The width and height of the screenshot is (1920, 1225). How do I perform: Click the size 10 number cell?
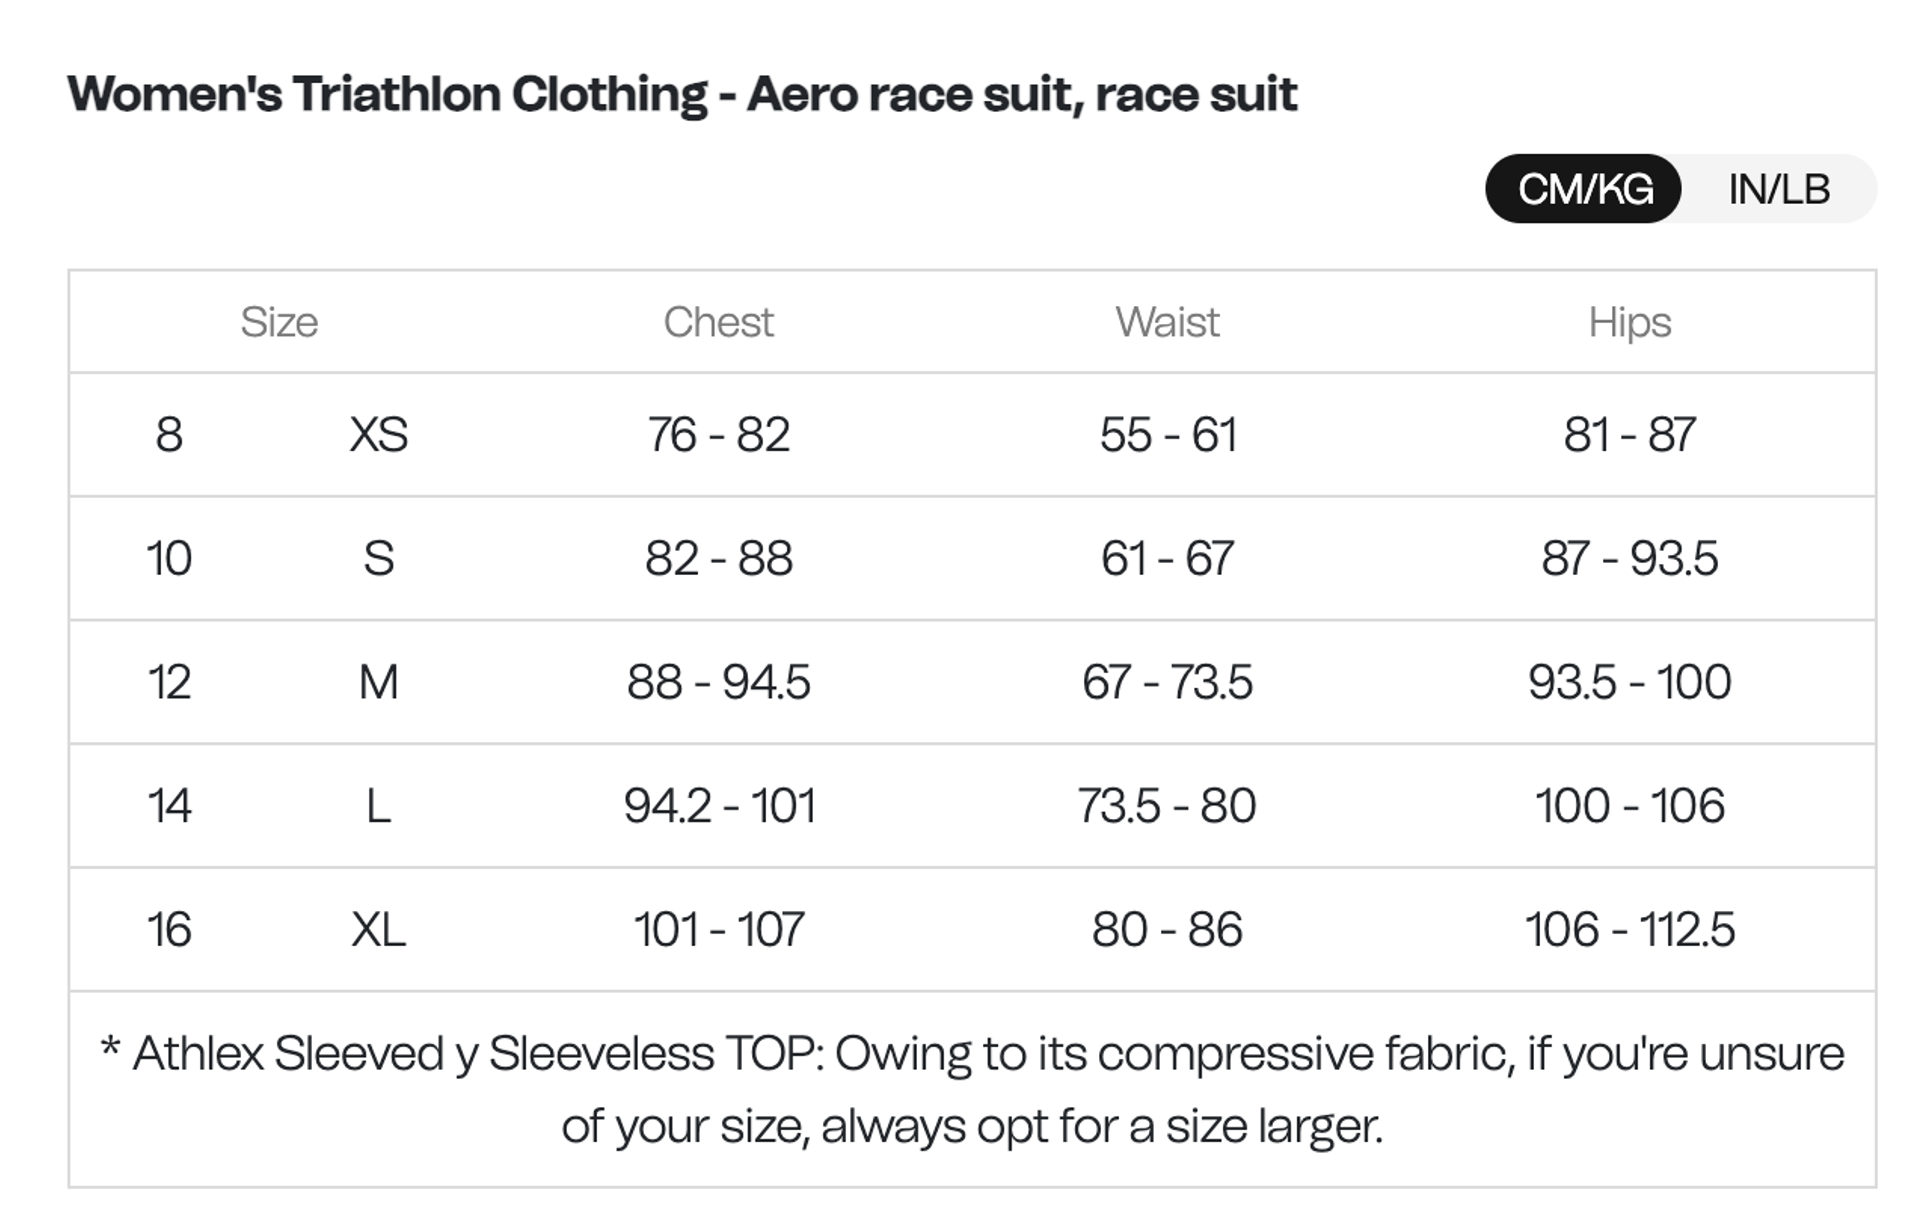[169, 558]
